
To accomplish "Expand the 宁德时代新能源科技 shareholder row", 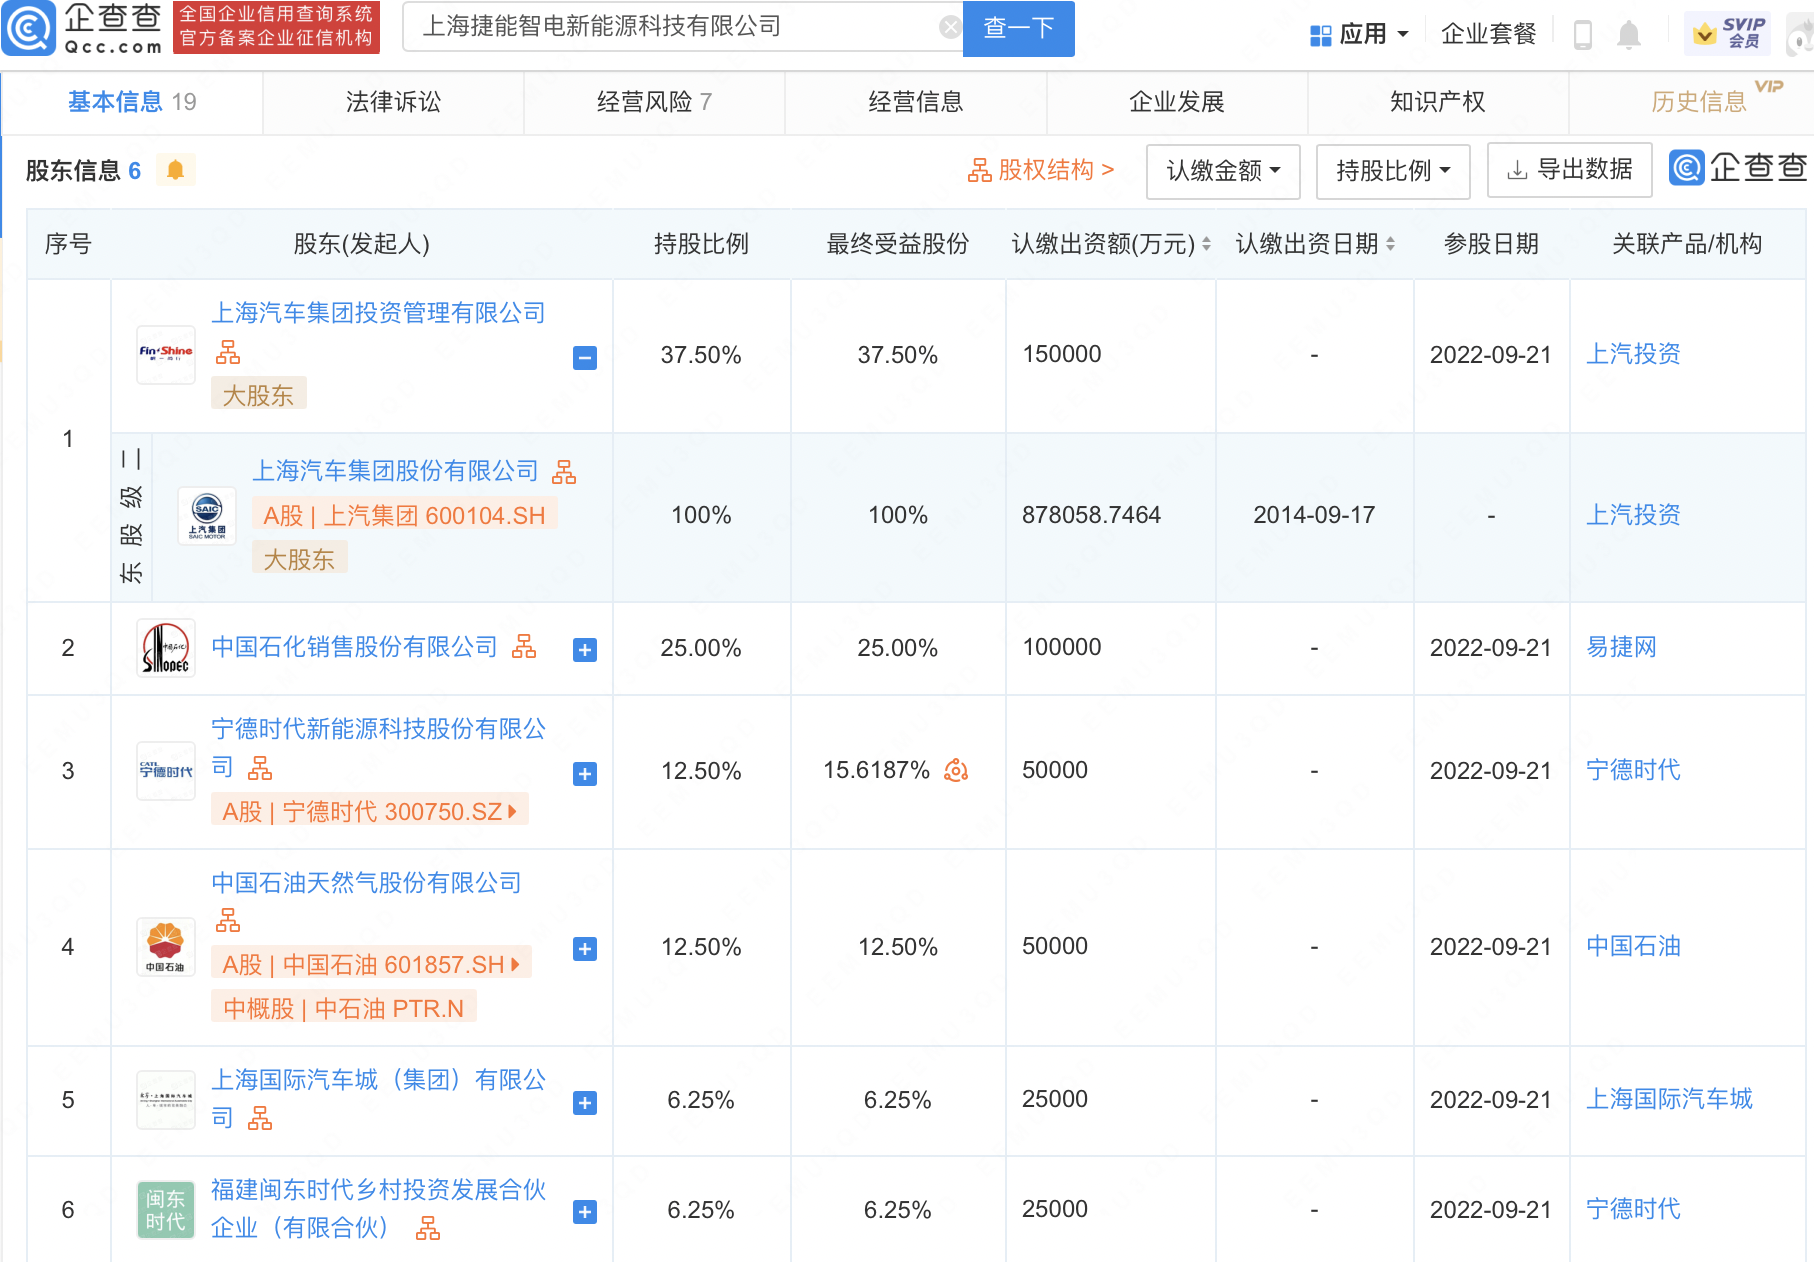I will point(585,774).
